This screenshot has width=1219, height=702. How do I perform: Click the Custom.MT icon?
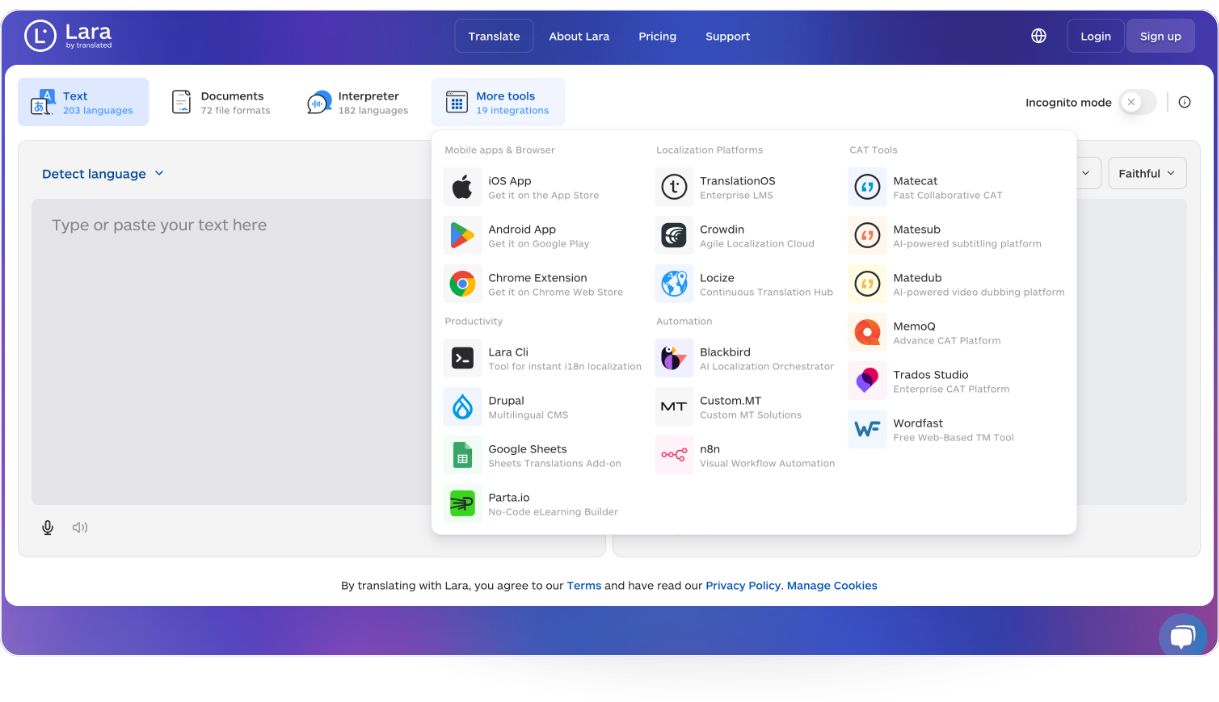click(674, 407)
